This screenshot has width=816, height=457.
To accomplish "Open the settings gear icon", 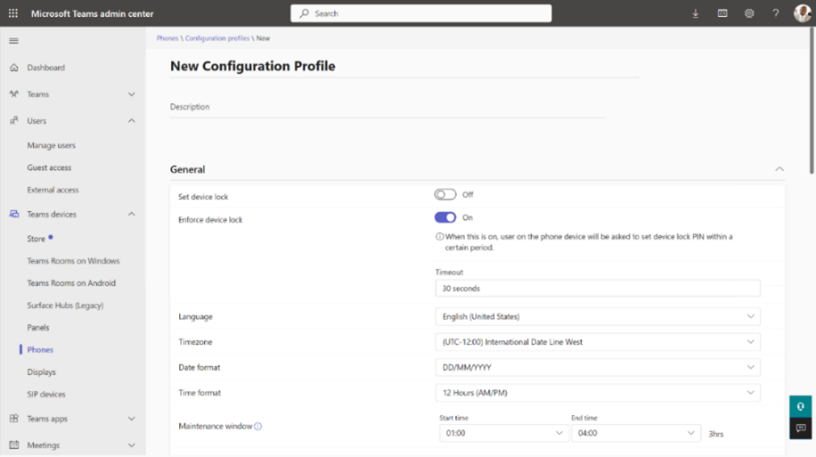I will coord(749,14).
